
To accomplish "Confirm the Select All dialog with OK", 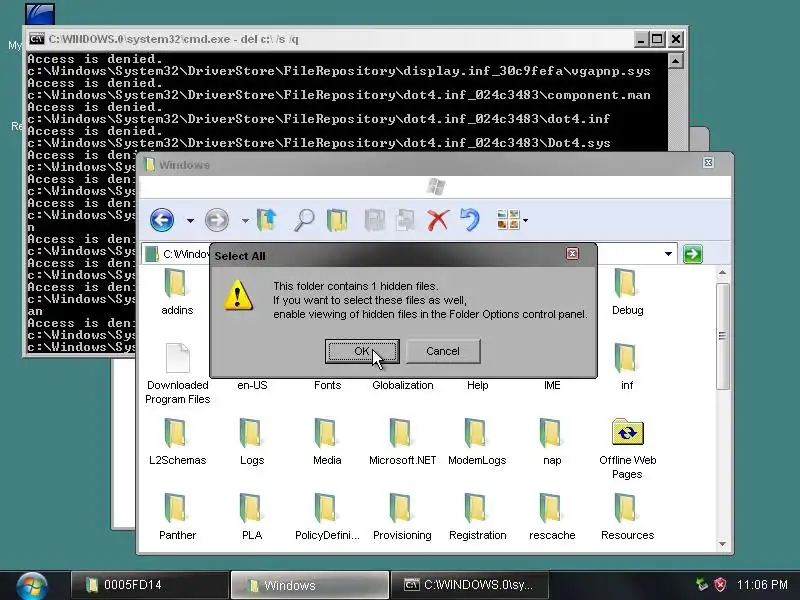I will 362,351.
